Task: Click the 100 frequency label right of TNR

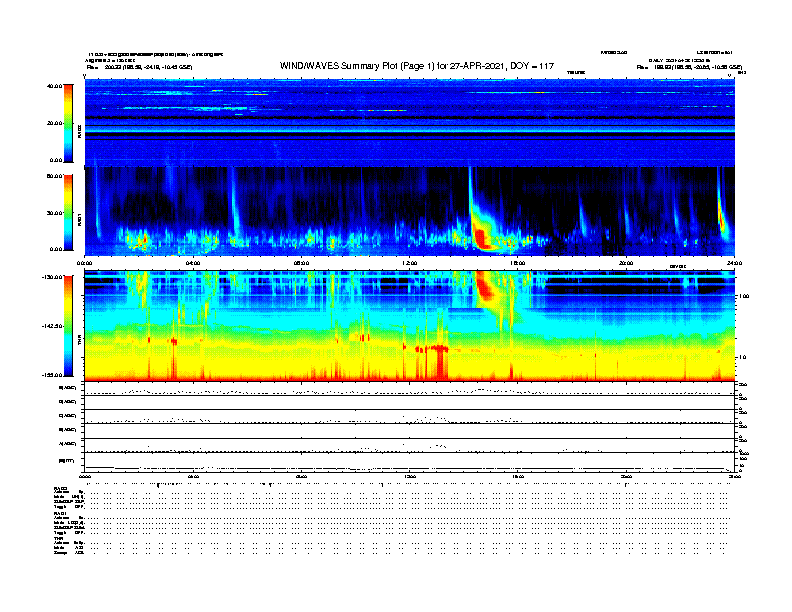Action: click(x=745, y=296)
